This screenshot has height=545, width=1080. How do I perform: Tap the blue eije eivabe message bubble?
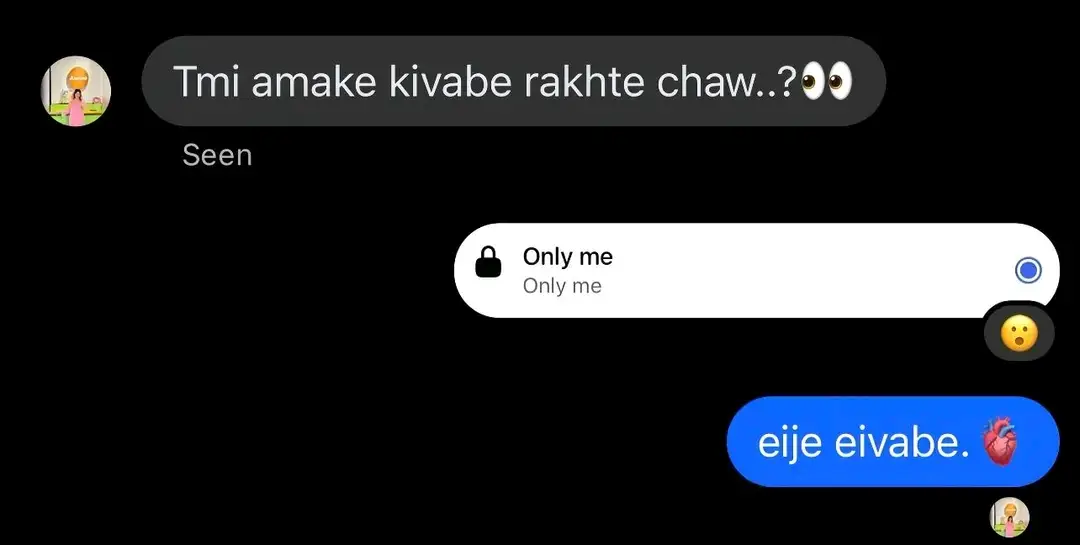(x=893, y=442)
